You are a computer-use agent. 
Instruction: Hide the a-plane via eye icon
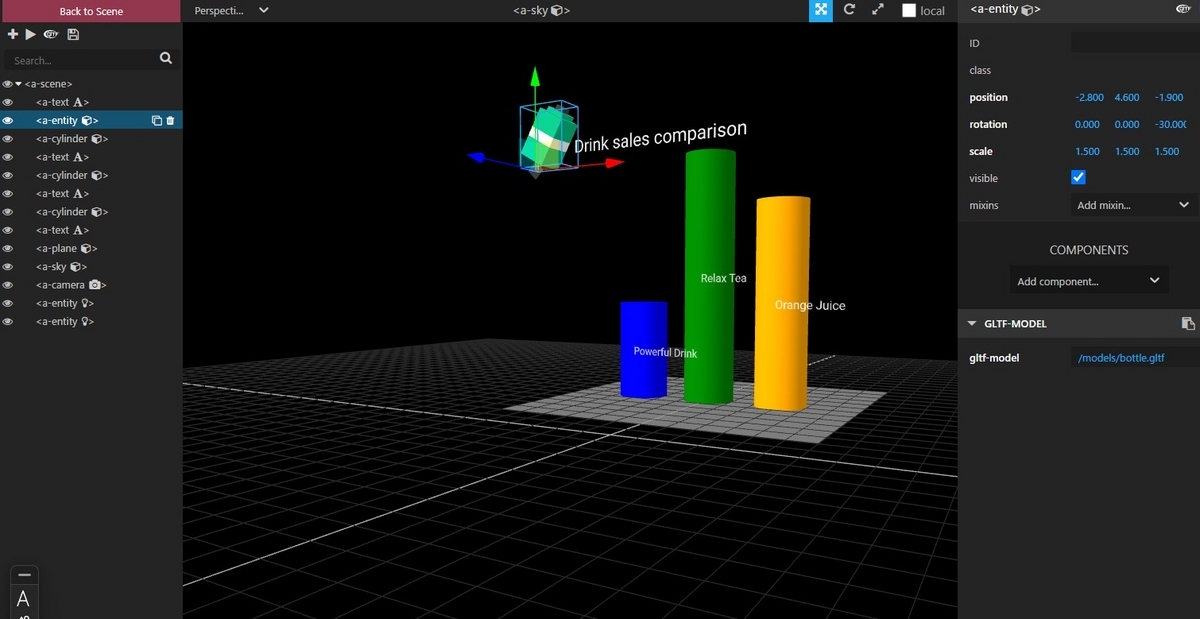click(8, 248)
